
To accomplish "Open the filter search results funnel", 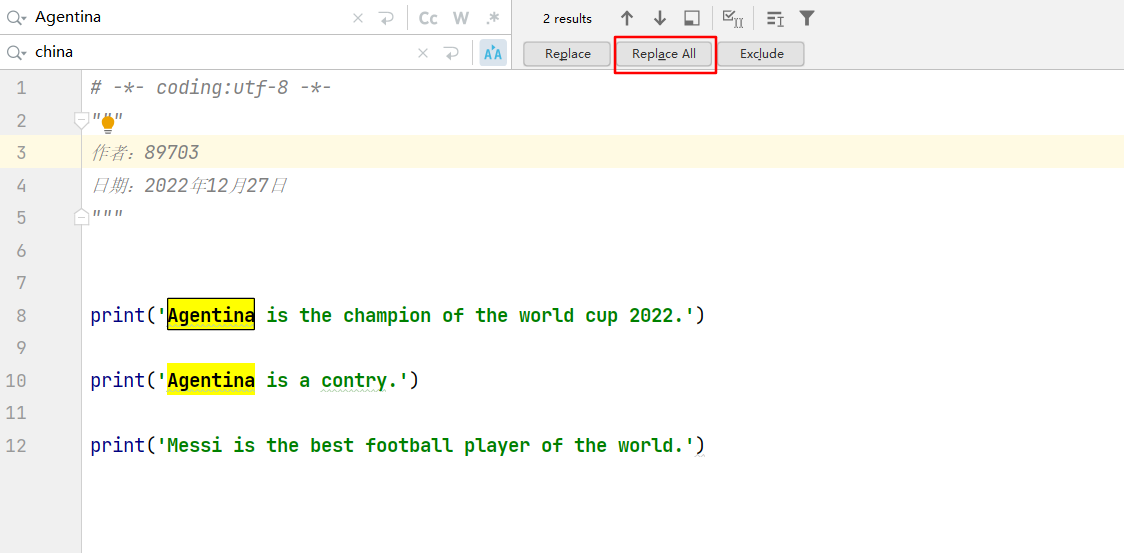I will (807, 18).
